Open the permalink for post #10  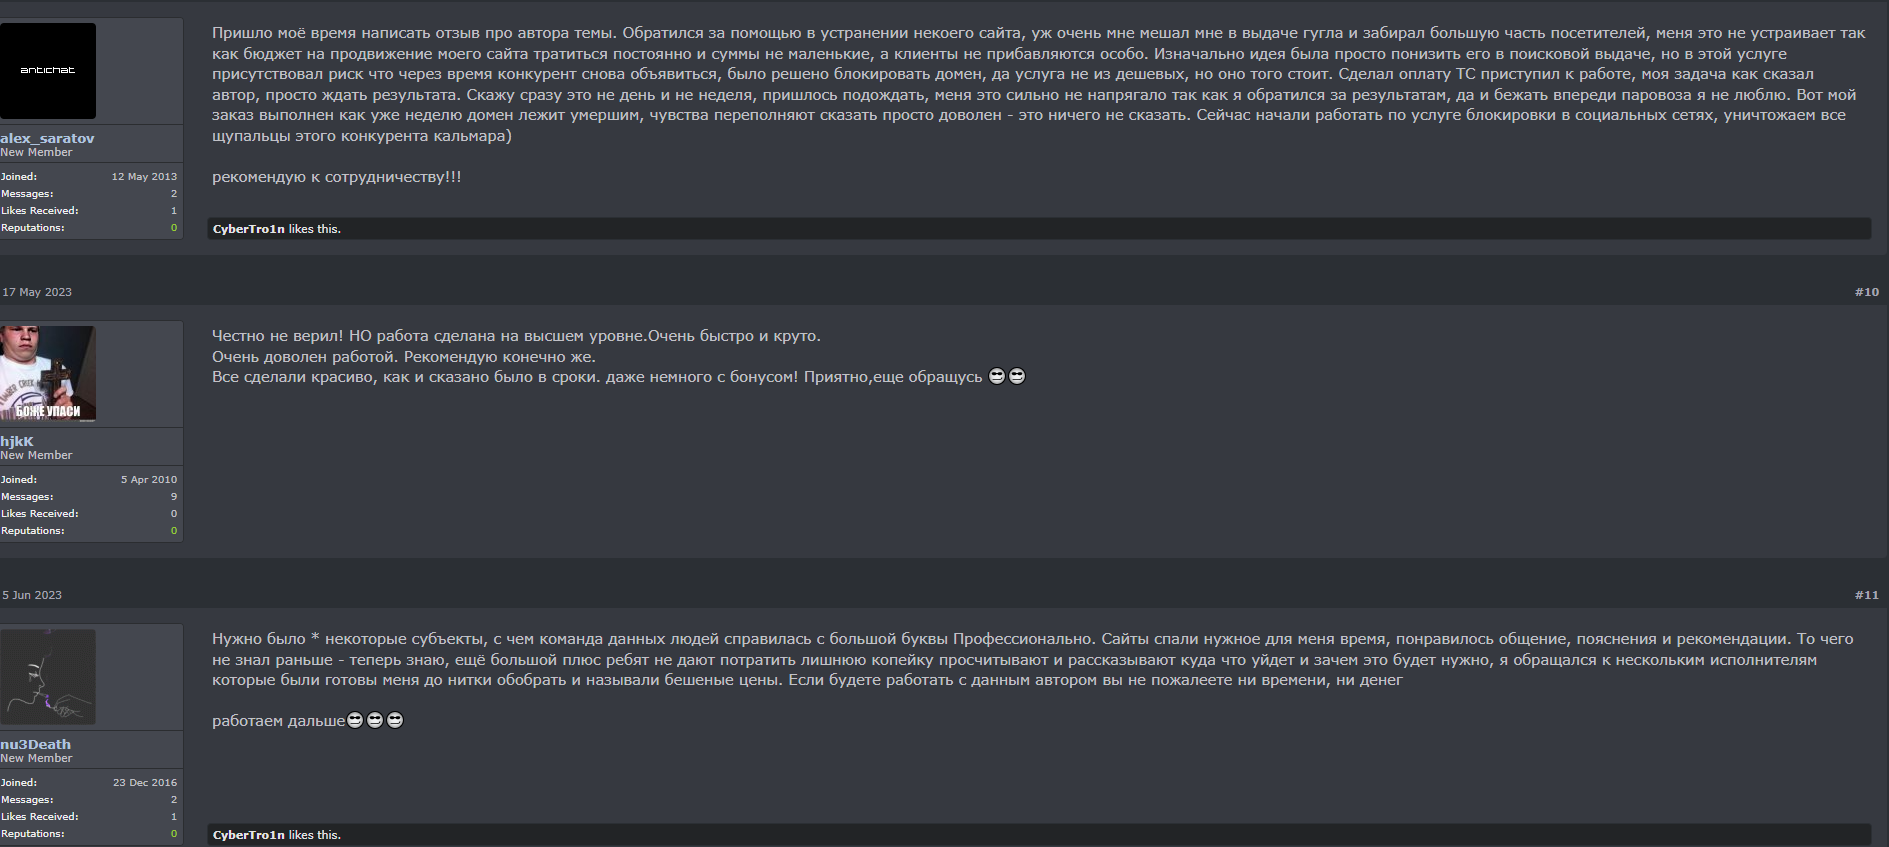pyautogui.click(x=1866, y=292)
